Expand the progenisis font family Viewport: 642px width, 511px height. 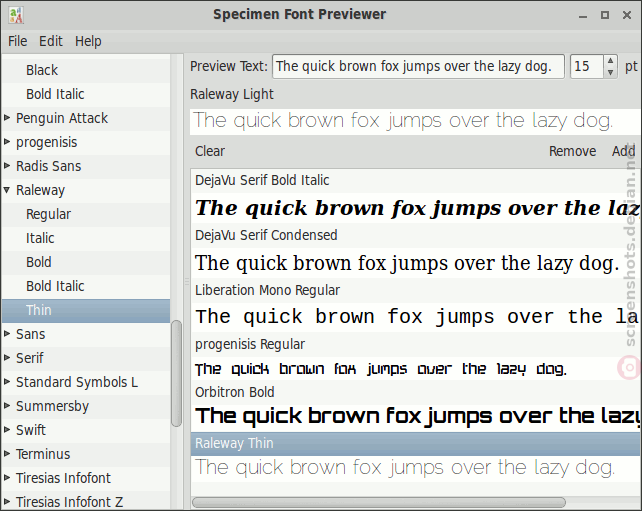tap(7, 142)
